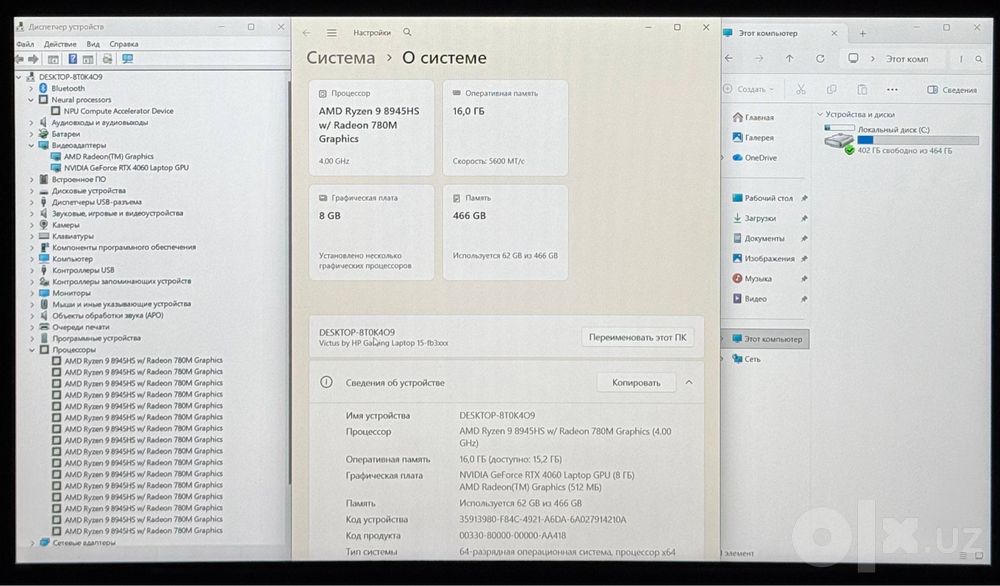Click the Paste icon in Explorer toolbar
The height and width of the screenshot is (586, 1000).
pos(862,90)
